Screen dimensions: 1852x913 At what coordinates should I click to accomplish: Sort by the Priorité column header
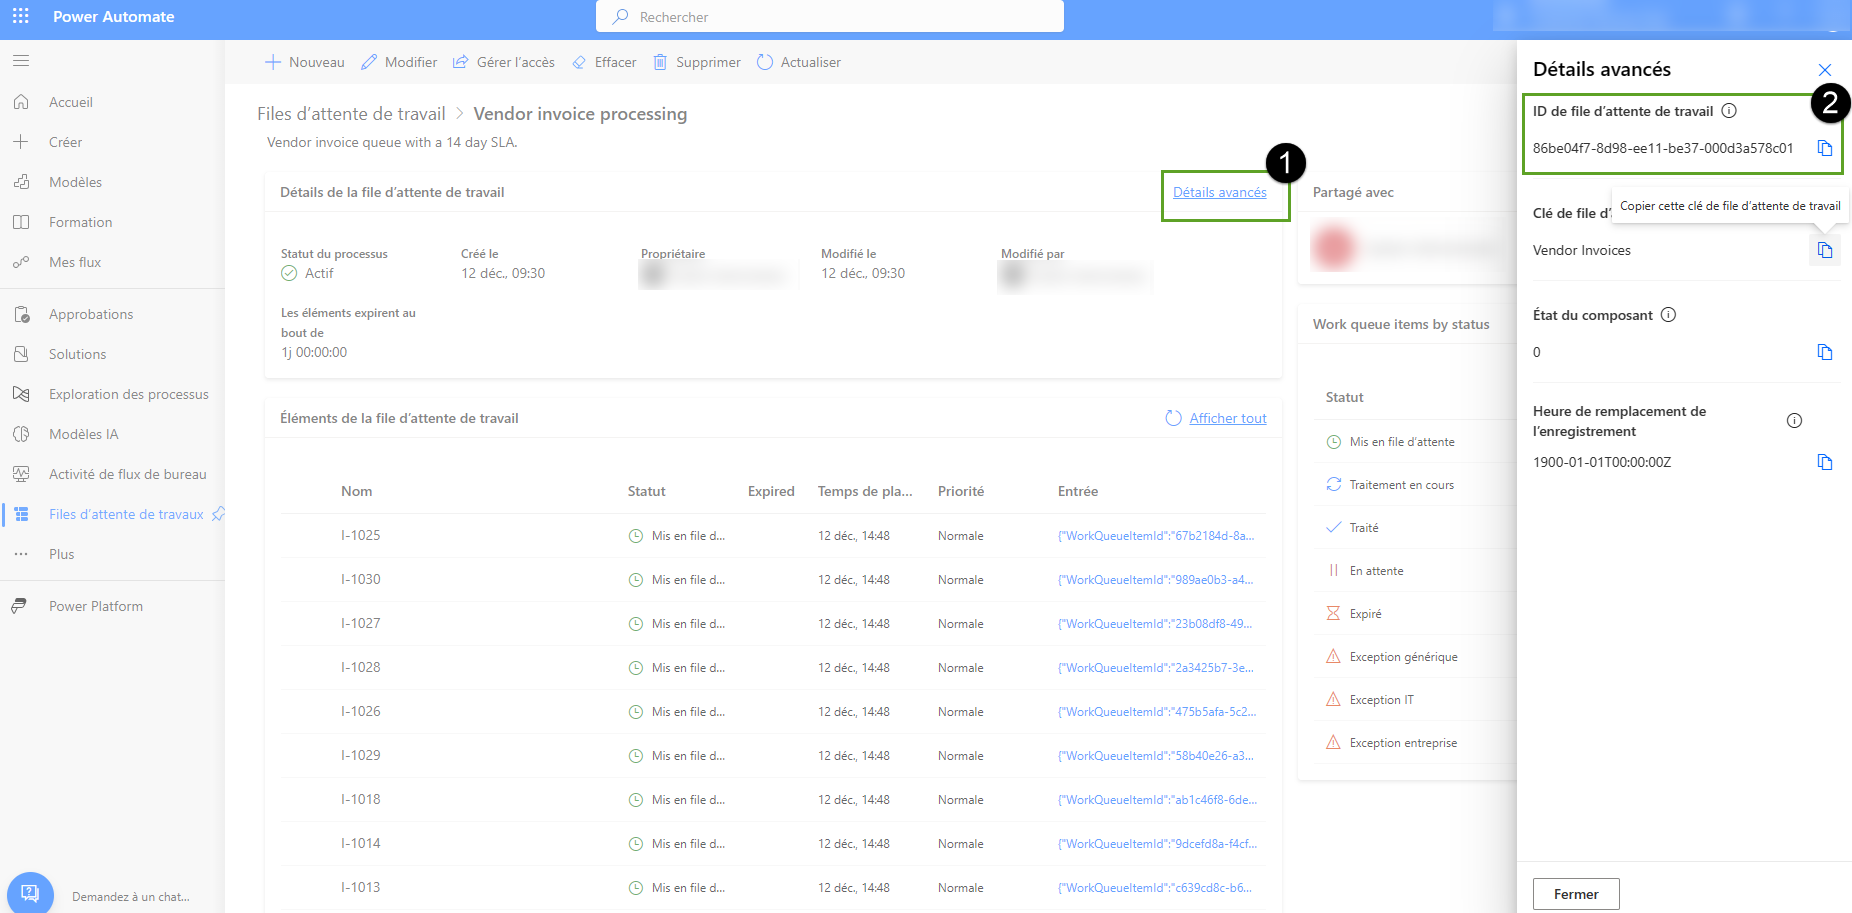pos(961,491)
